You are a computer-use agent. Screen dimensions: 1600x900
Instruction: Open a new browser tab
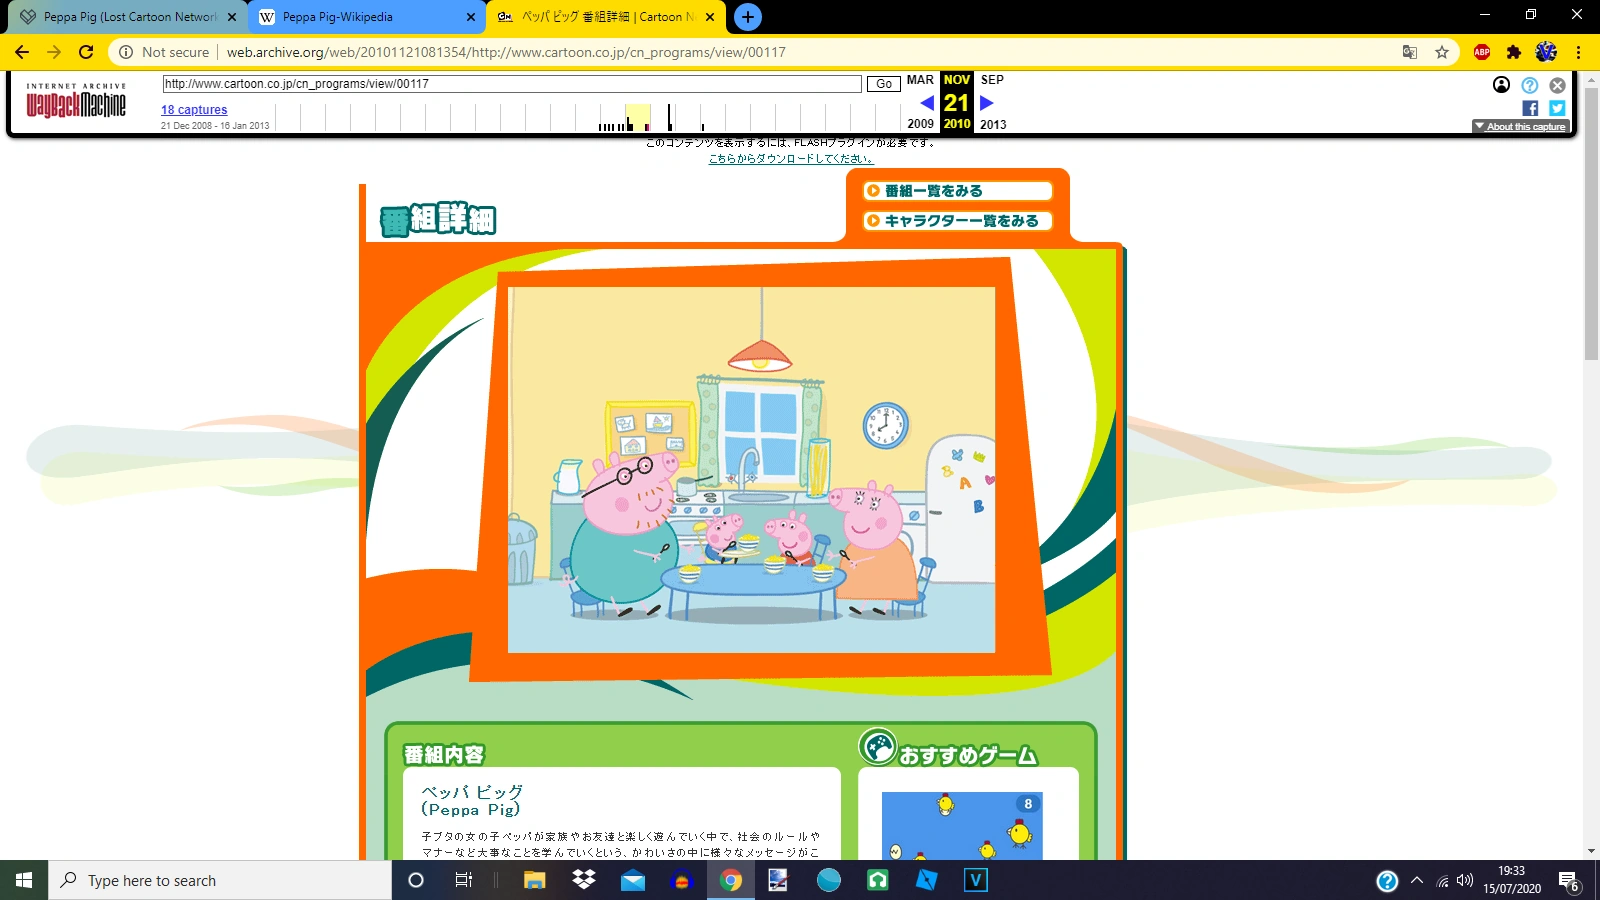pos(747,17)
